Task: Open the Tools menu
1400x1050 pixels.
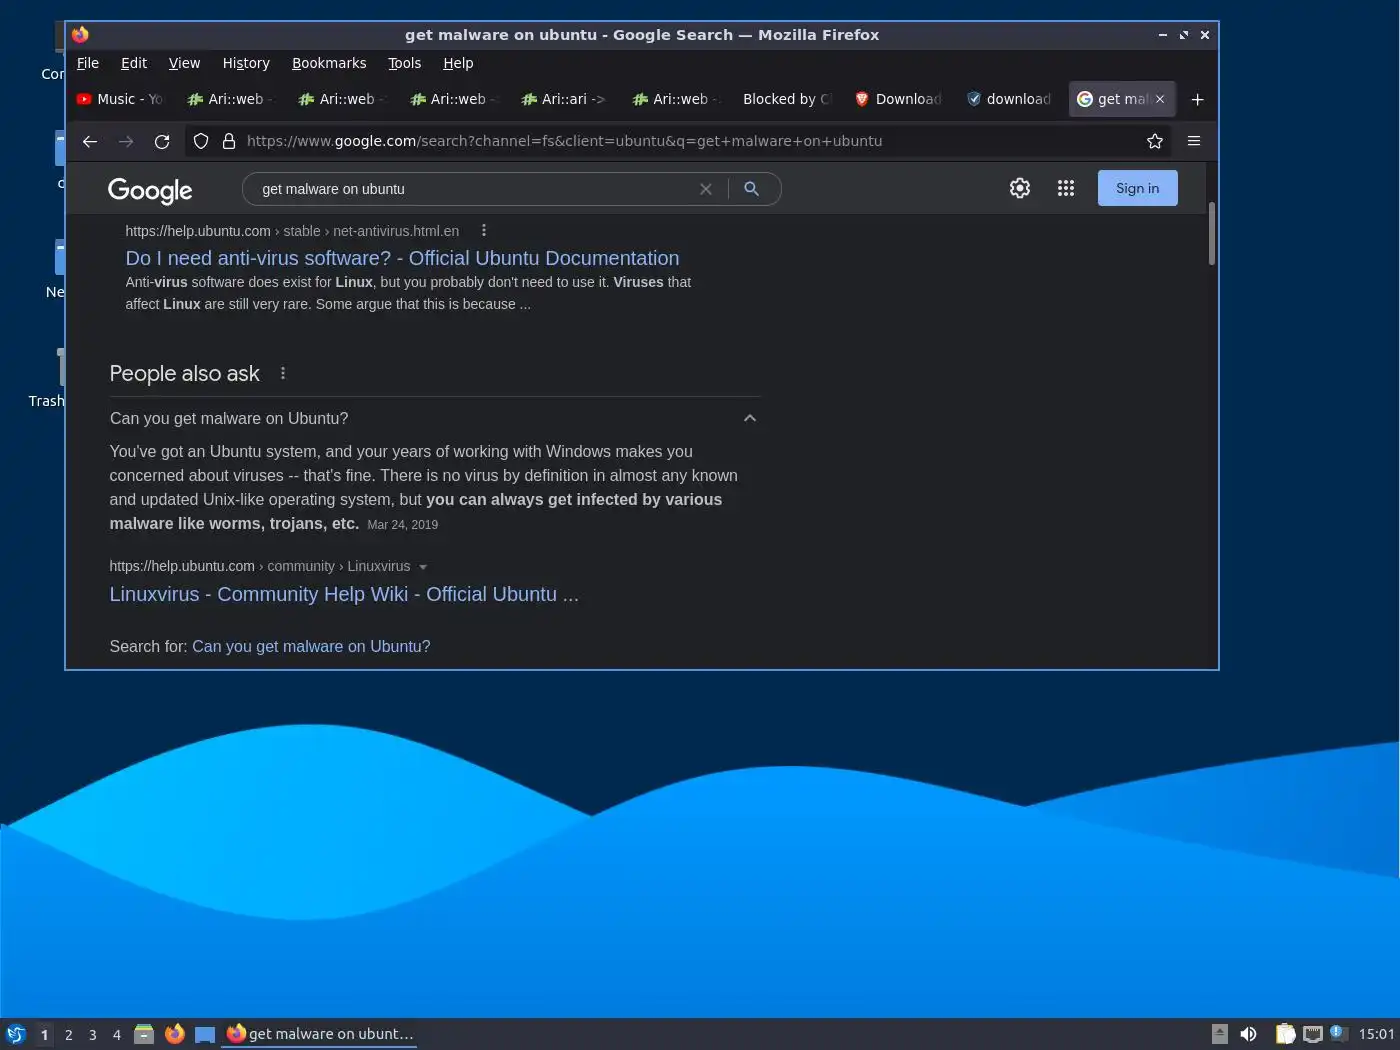Action: 405,63
